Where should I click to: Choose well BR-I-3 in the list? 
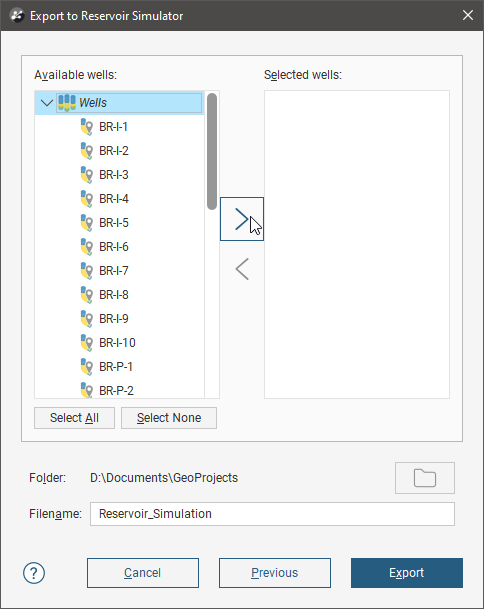pos(113,175)
